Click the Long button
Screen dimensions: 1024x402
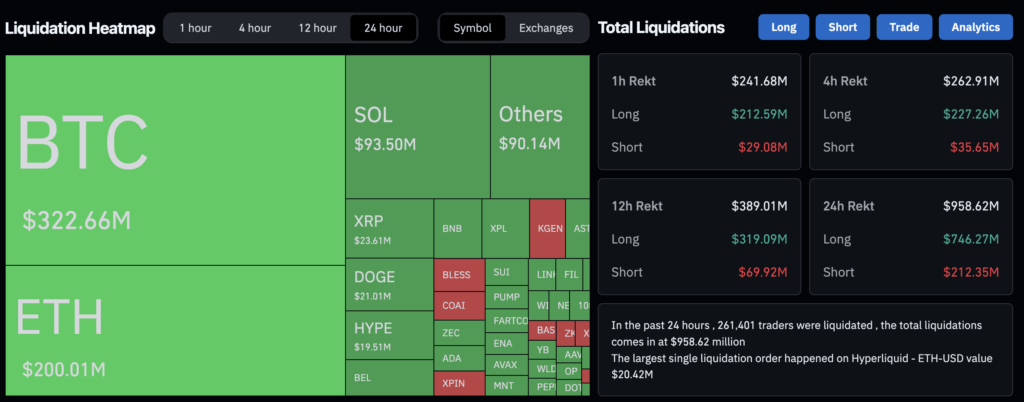(784, 27)
